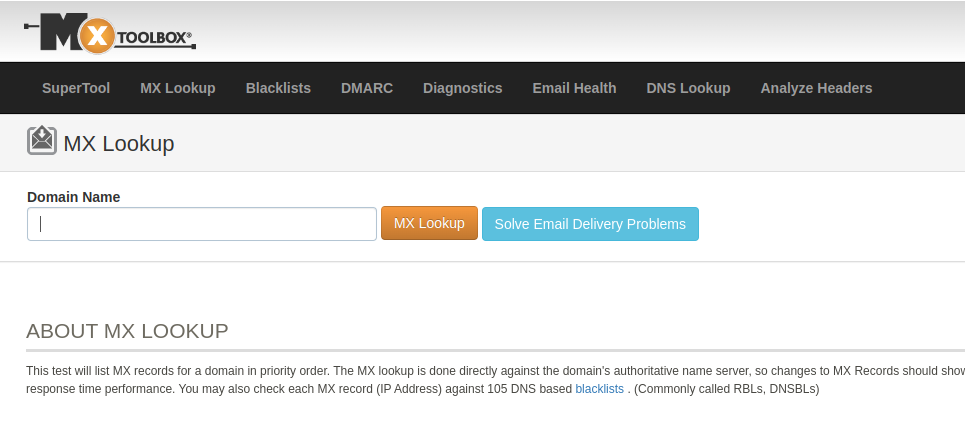Click Solve Email Delivery Problems button
The width and height of the screenshot is (965, 424).
click(x=590, y=224)
